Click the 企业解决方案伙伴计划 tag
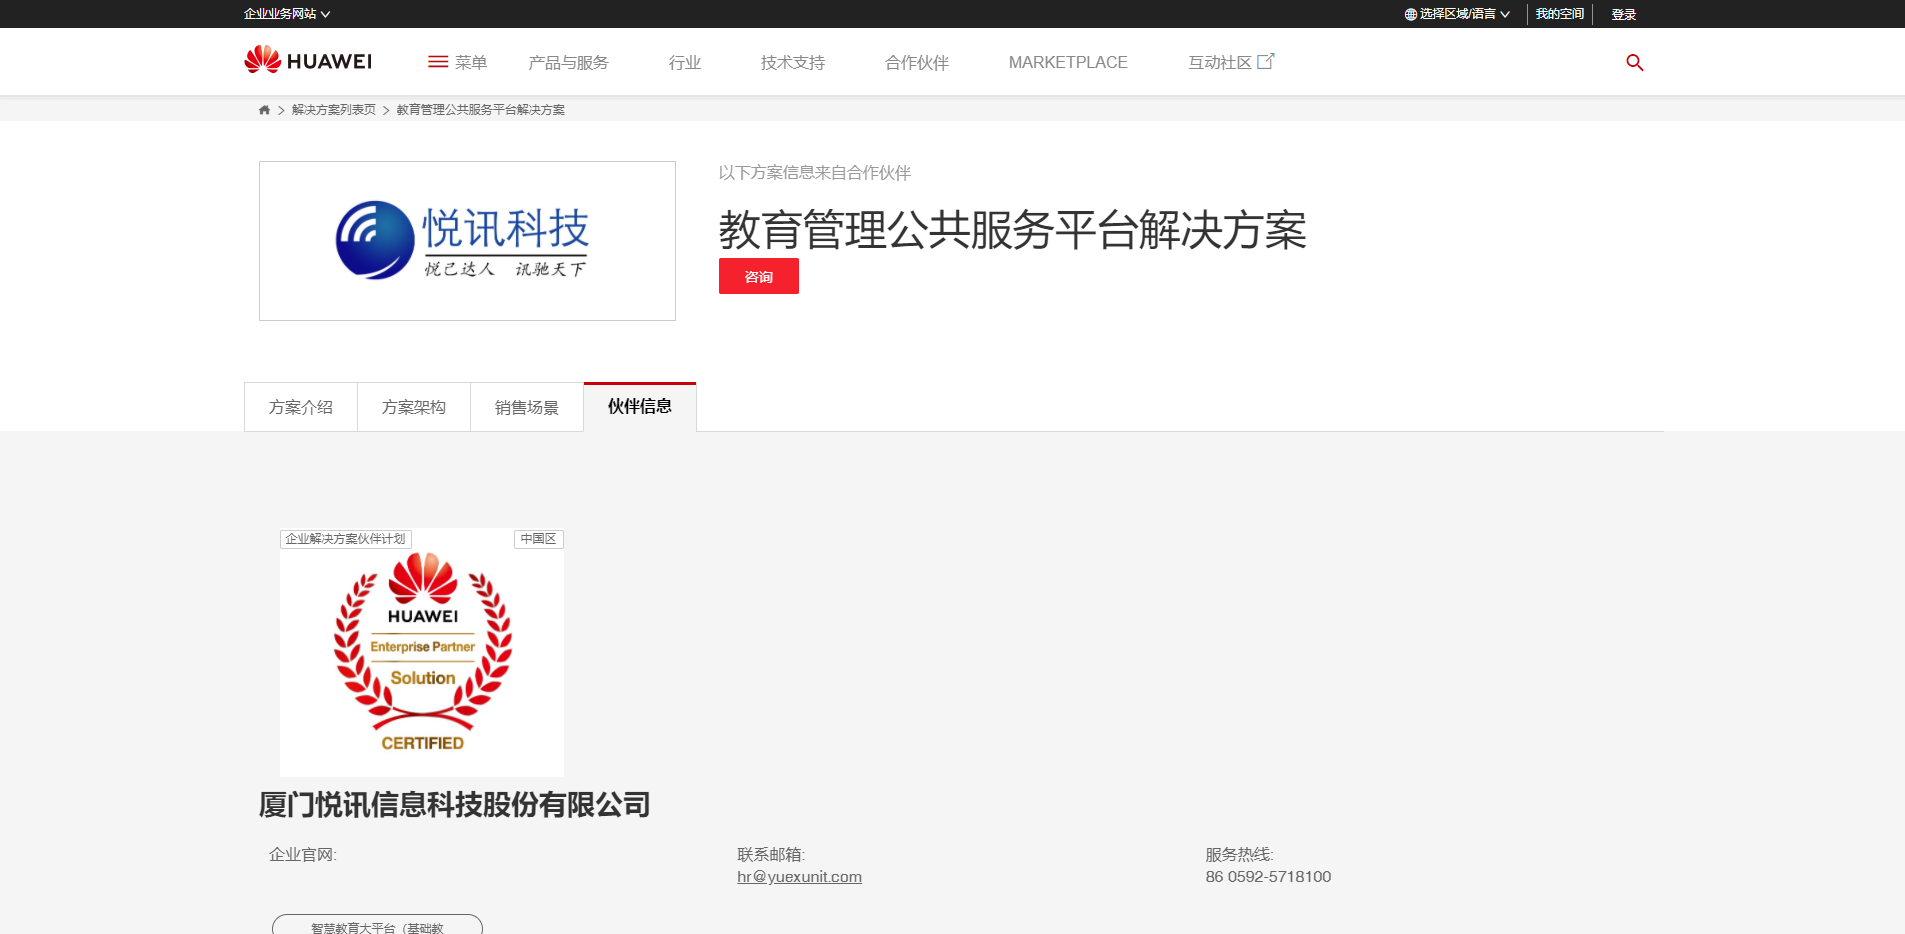1905x934 pixels. pos(346,539)
